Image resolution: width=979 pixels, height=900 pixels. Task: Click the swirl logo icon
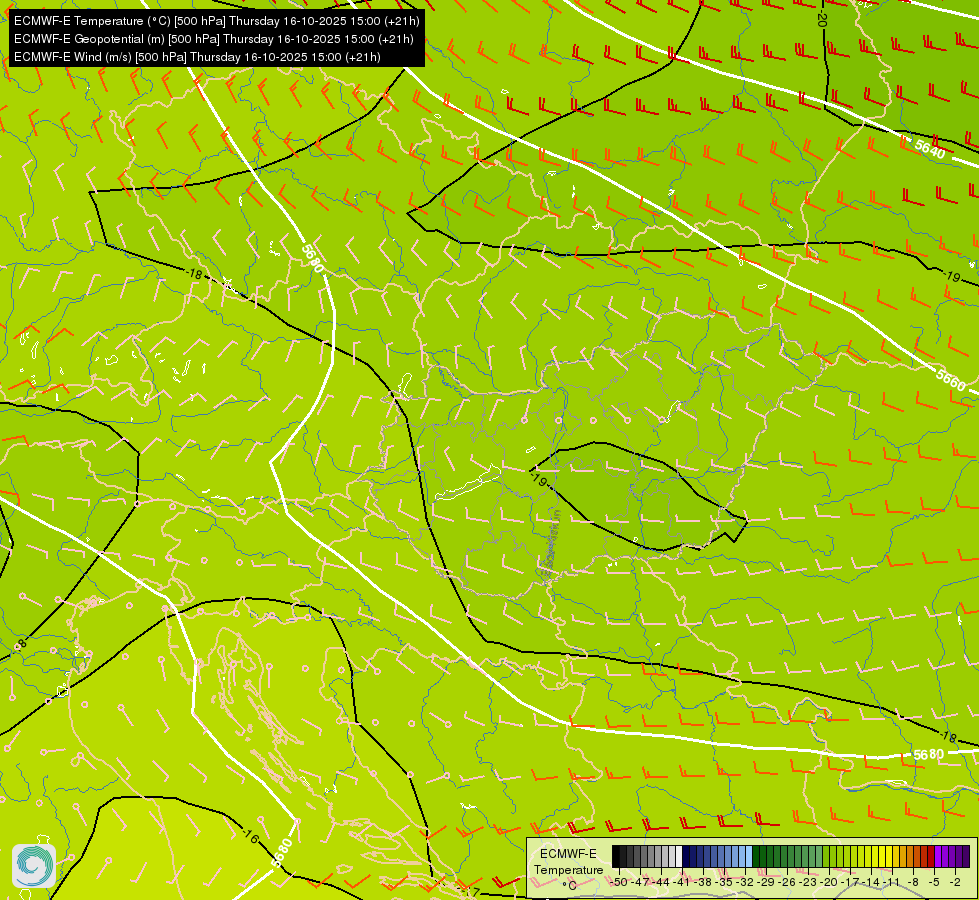[x=34, y=866]
